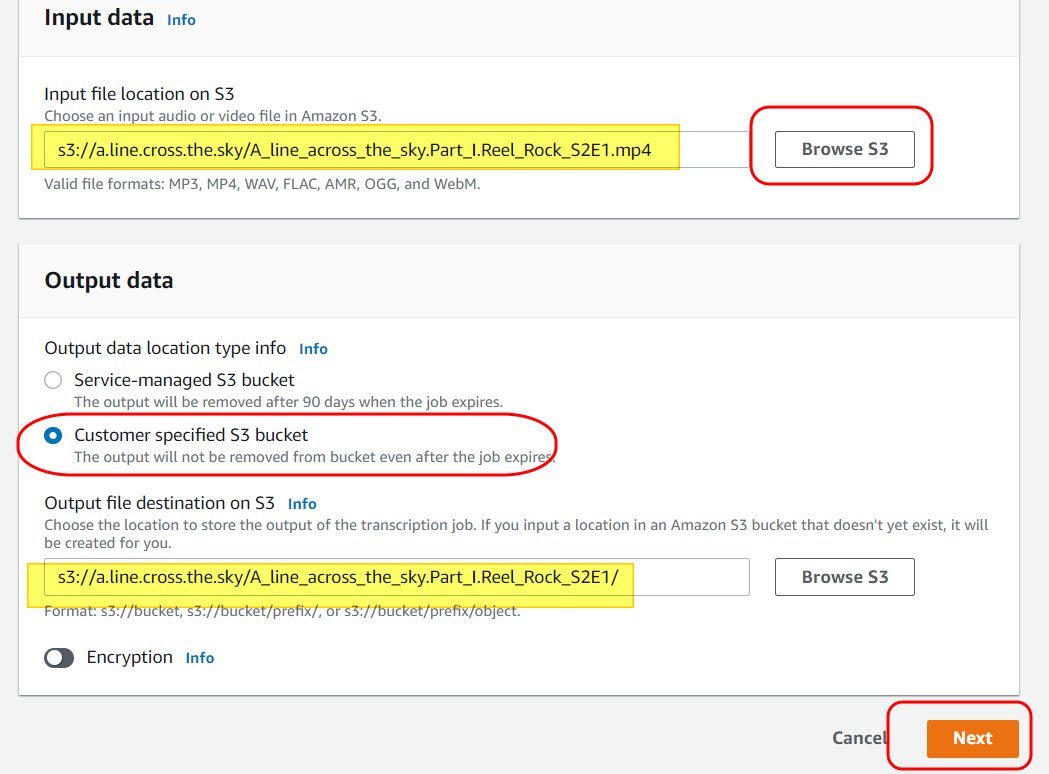Click the Input data section heading
This screenshot has width=1049, height=774.
pos(99,18)
